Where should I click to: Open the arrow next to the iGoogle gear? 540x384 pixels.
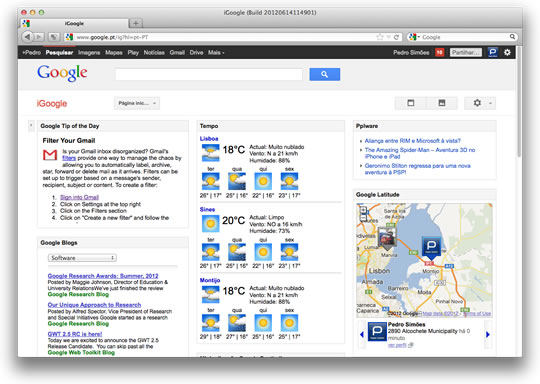pos(490,103)
